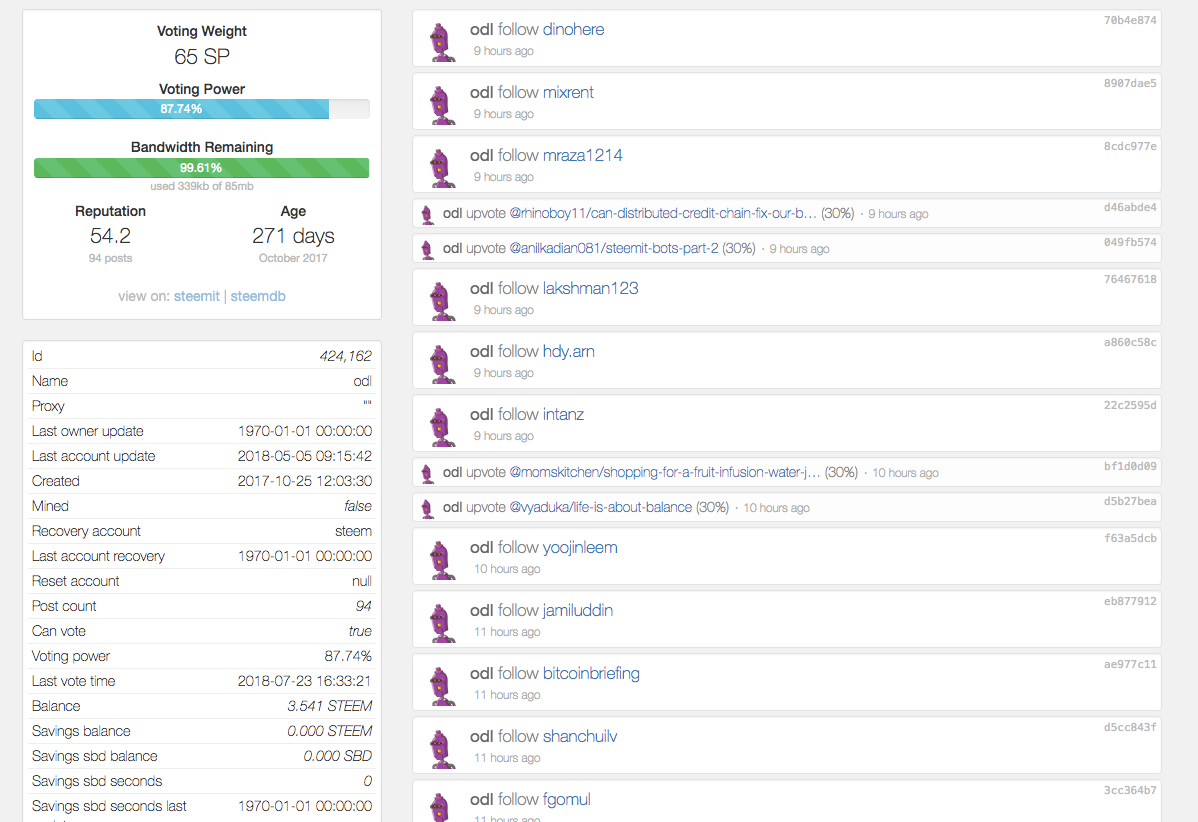The image size is (1198, 822).
Task: Click the Savings sbd balance value 0.000 SBD
Action: pos(337,756)
